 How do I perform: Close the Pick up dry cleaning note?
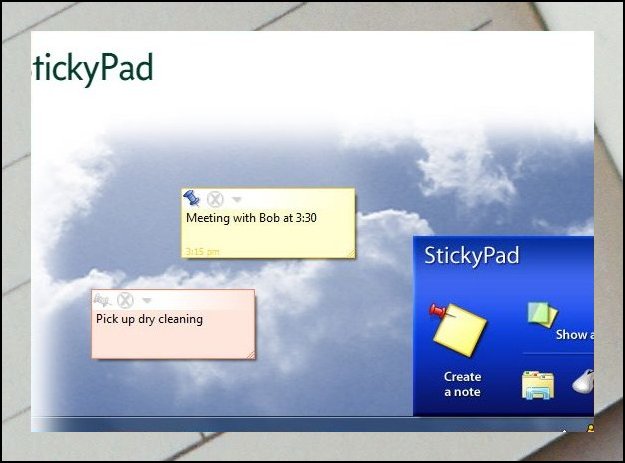(x=125, y=300)
